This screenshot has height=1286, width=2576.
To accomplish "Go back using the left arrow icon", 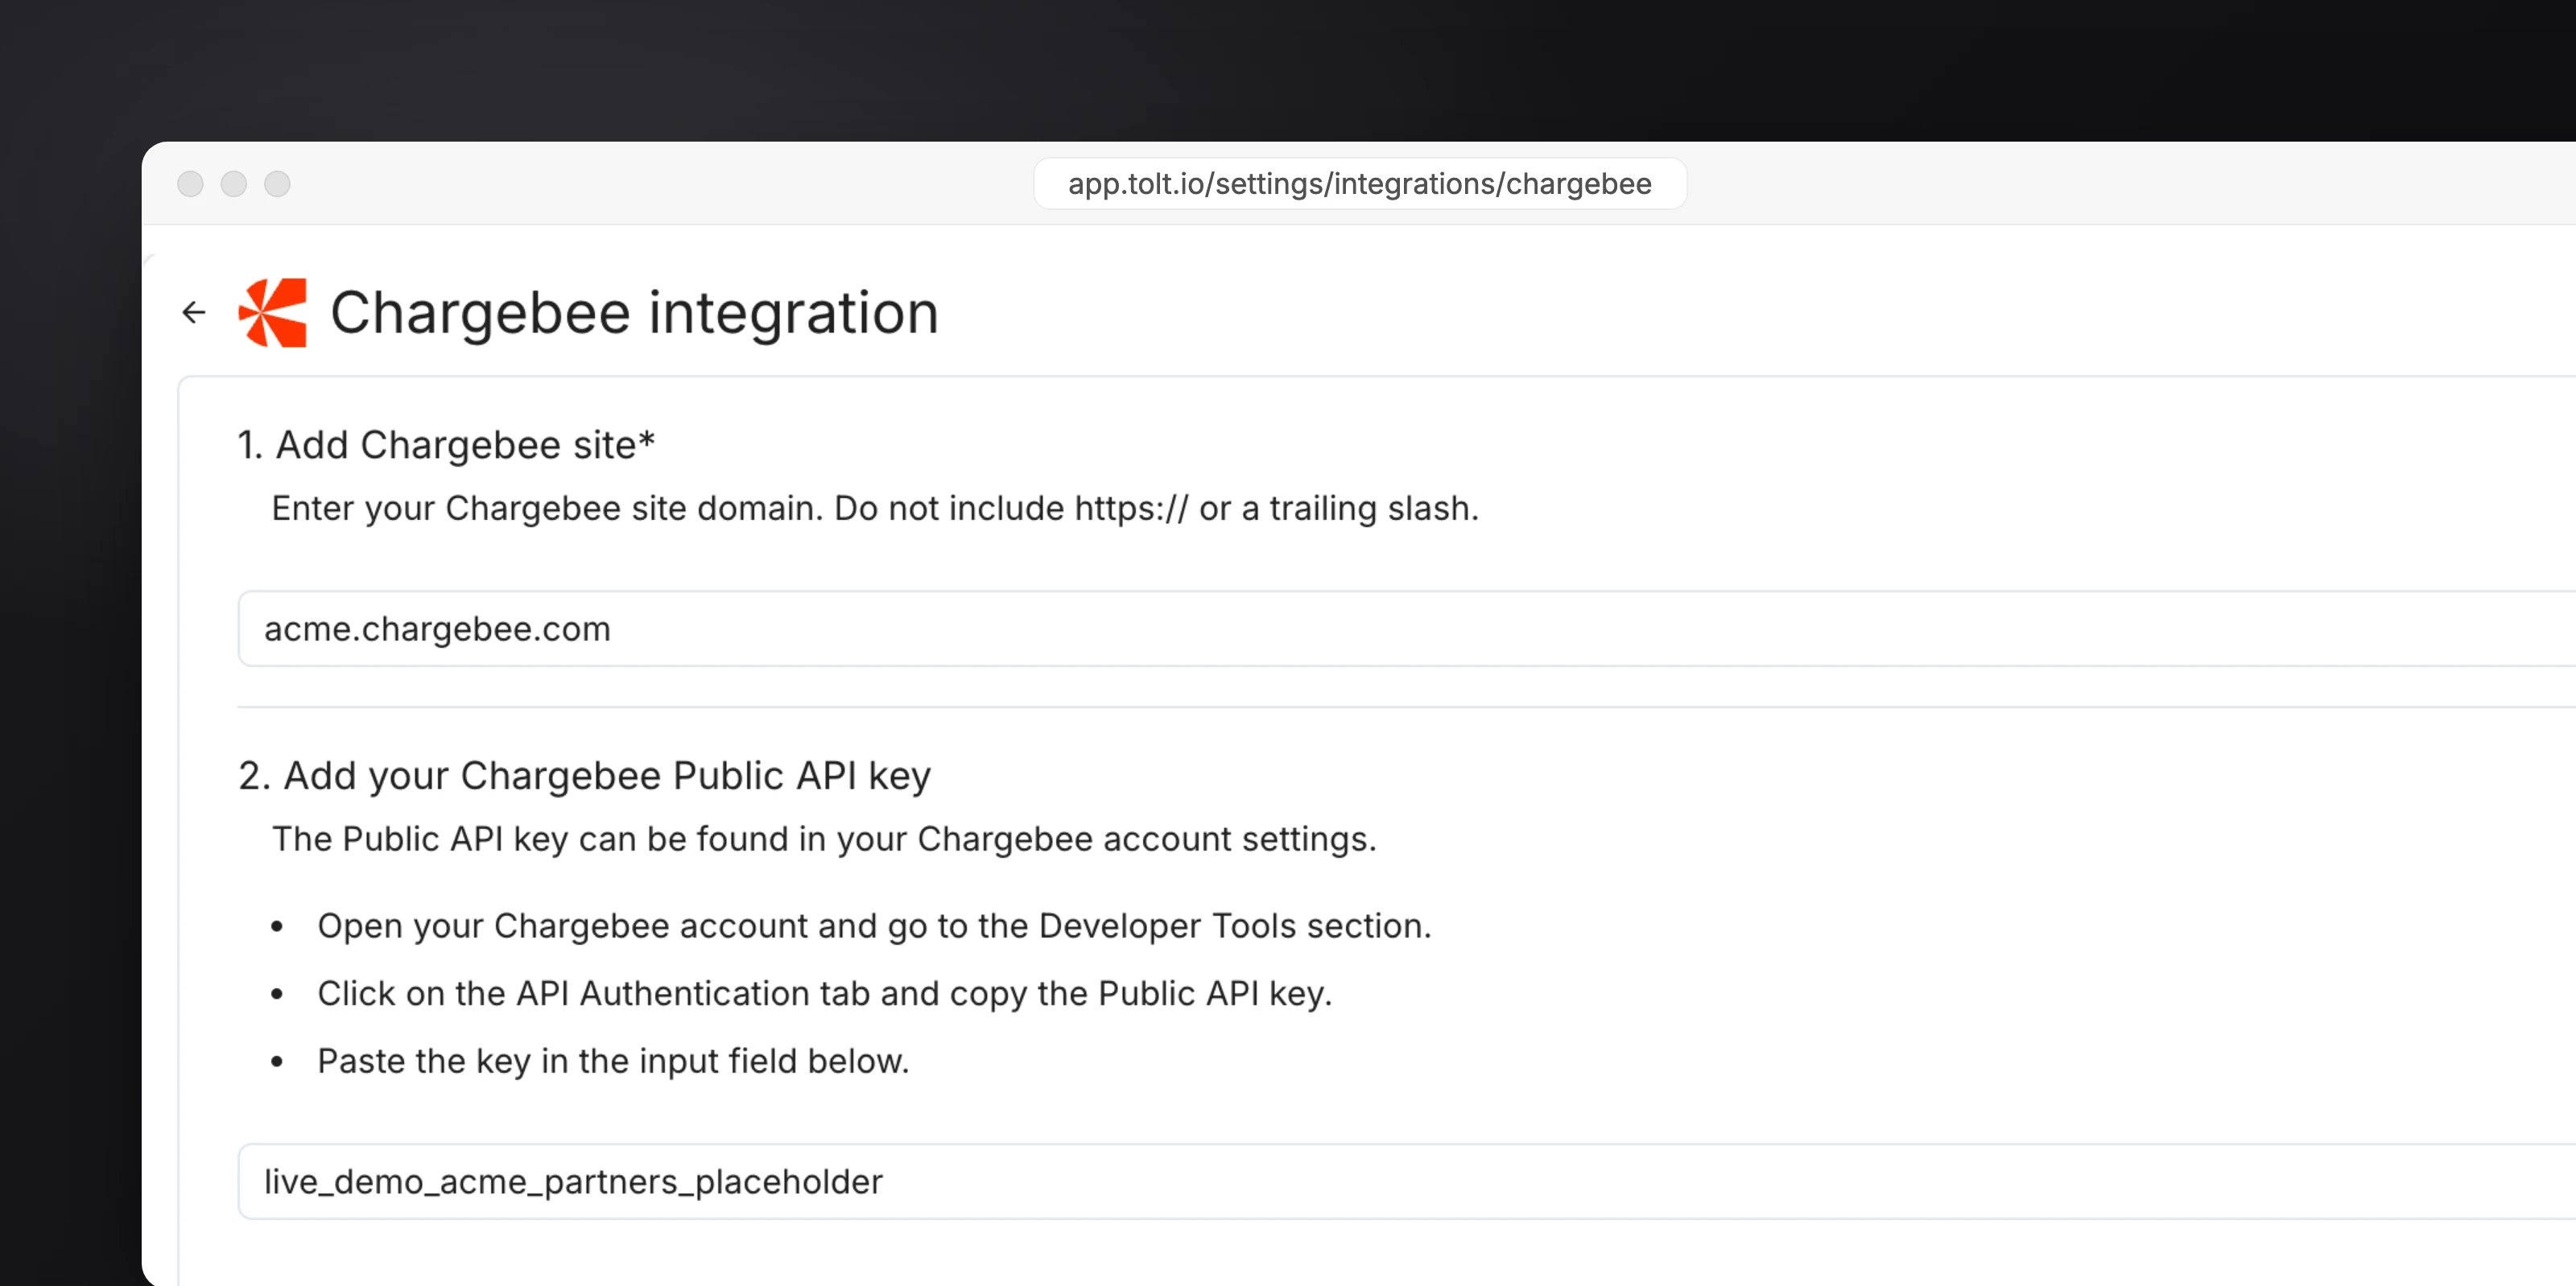I will click(x=194, y=313).
